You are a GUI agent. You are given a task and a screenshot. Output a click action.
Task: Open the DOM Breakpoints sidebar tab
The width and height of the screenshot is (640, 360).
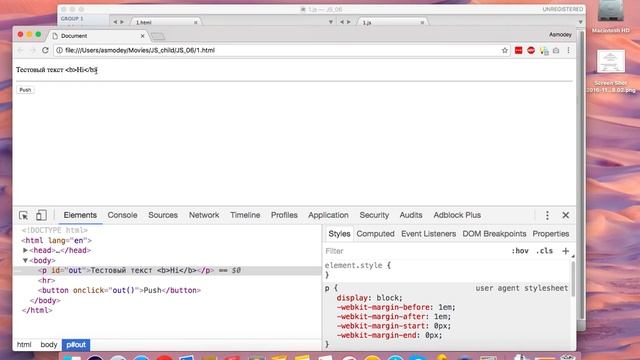tap(494, 234)
